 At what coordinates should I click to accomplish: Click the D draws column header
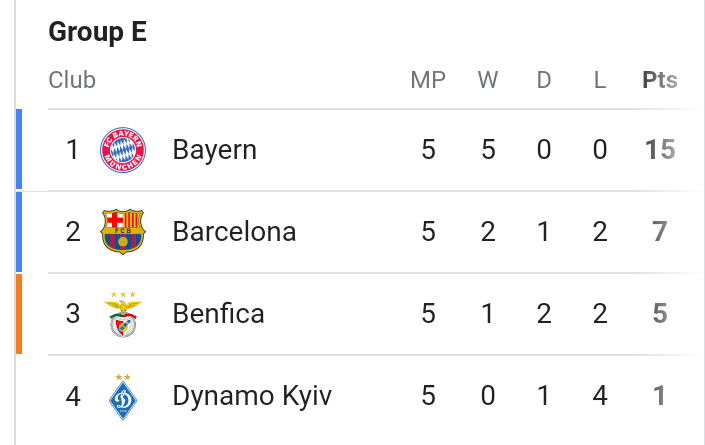click(544, 80)
